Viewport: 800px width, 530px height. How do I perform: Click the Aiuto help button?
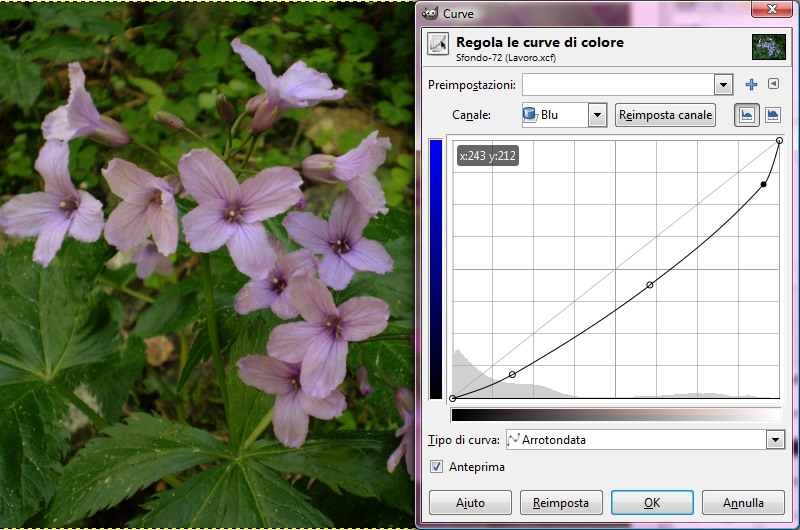470,503
